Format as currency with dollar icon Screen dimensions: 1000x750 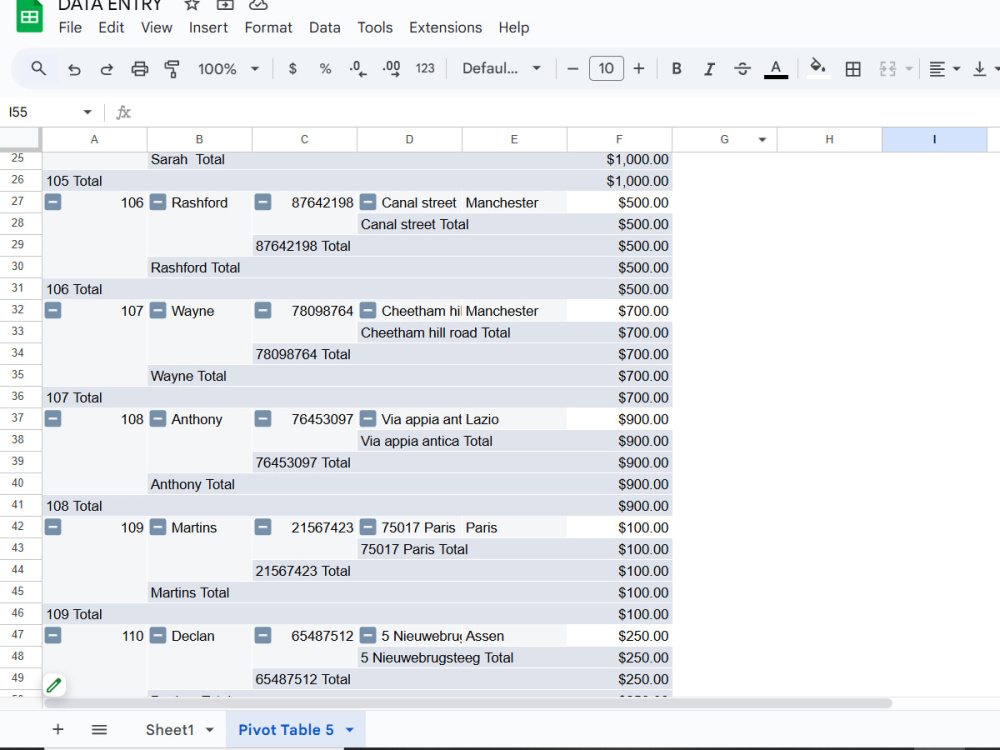[x=293, y=69]
